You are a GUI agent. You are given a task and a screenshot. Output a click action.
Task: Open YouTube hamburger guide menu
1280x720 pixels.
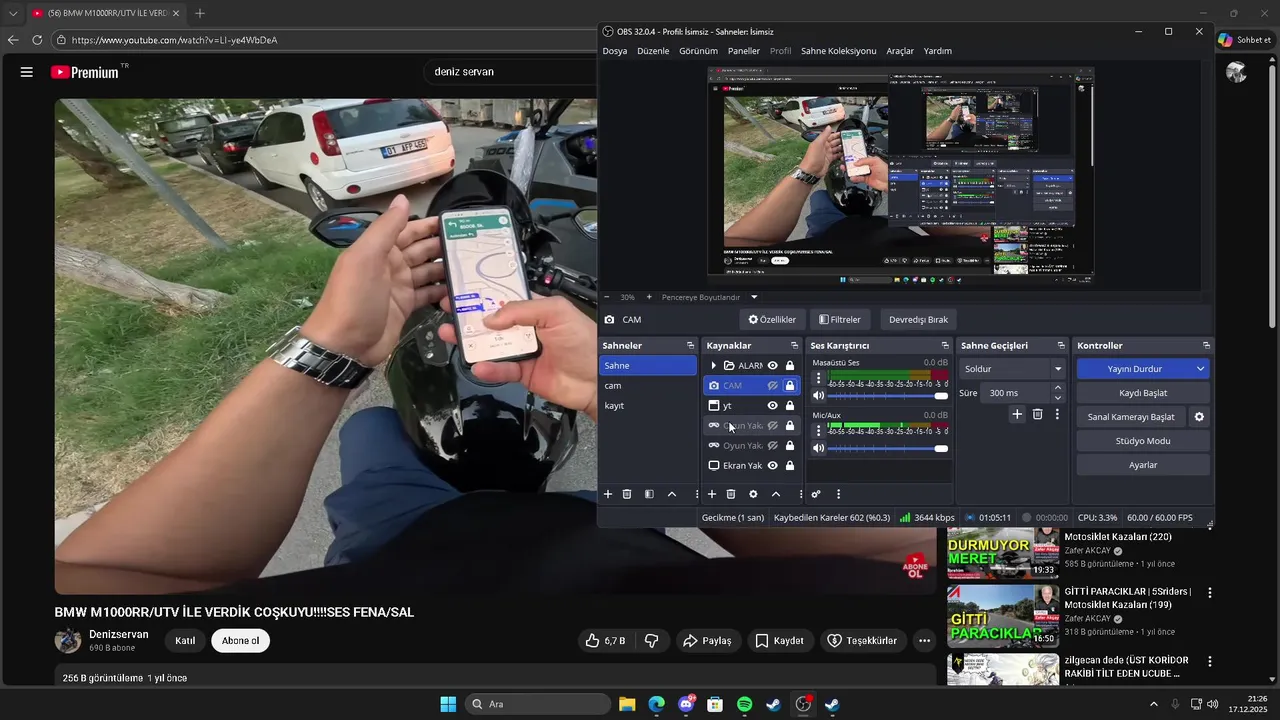[x=27, y=72]
